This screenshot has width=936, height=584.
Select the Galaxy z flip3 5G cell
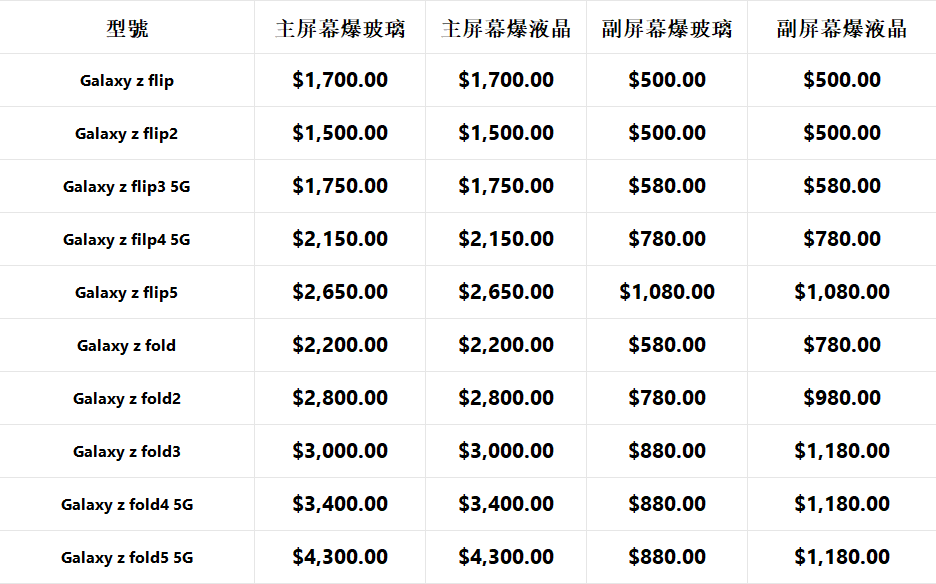point(127,187)
